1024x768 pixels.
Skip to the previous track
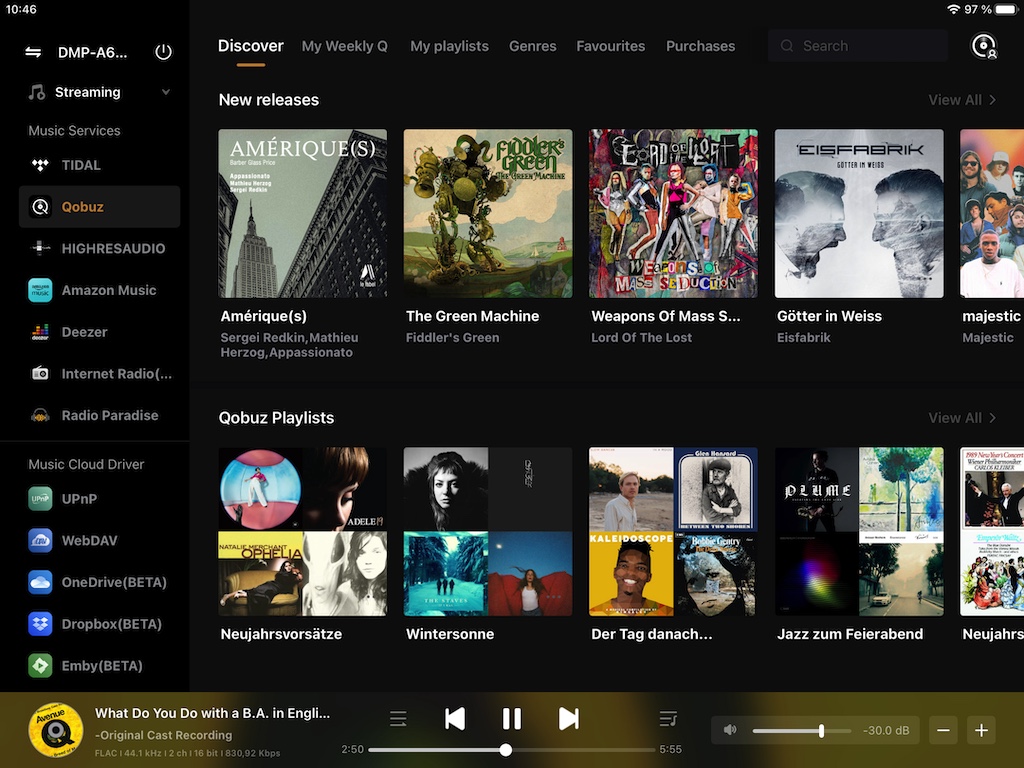pos(455,719)
